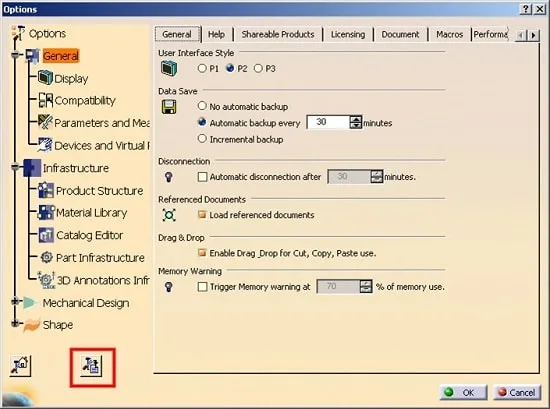The image size is (550, 409).
Task: Choose the No automatic backup option
Action: (x=202, y=106)
